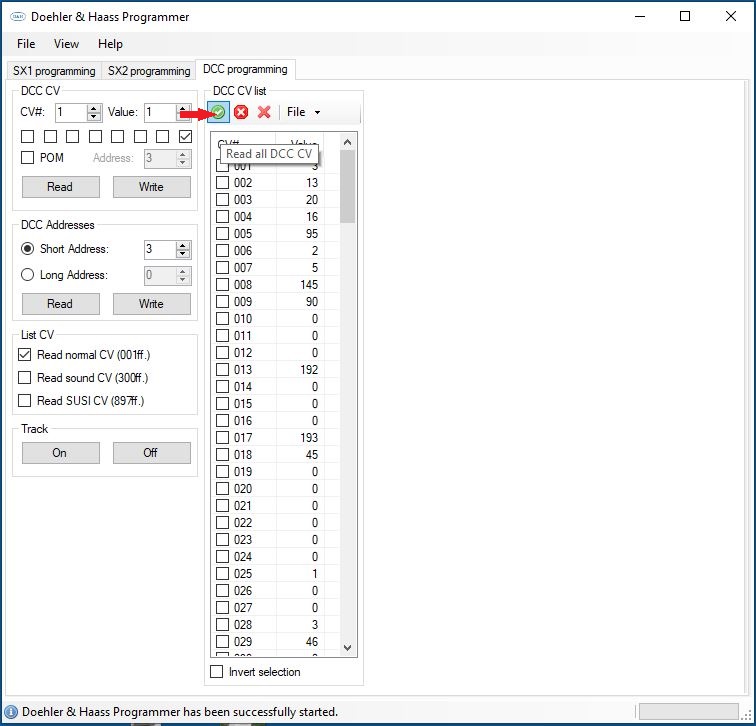Turn track power Off
The width and height of the screenshot is (756, 726).
click(x=151, y=453)
